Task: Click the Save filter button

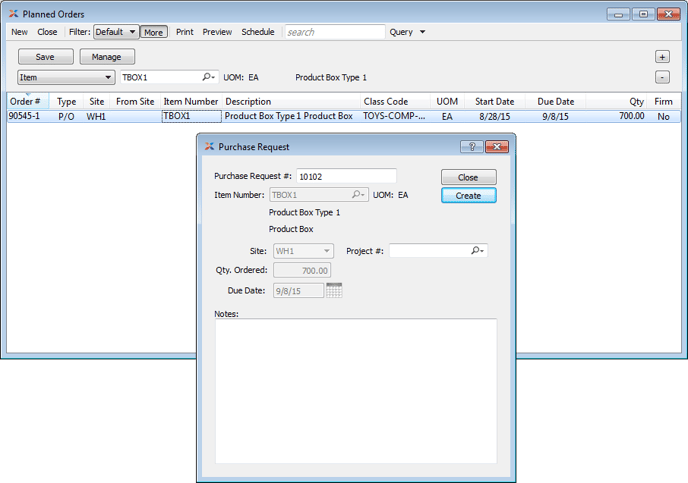Action: 45,57
